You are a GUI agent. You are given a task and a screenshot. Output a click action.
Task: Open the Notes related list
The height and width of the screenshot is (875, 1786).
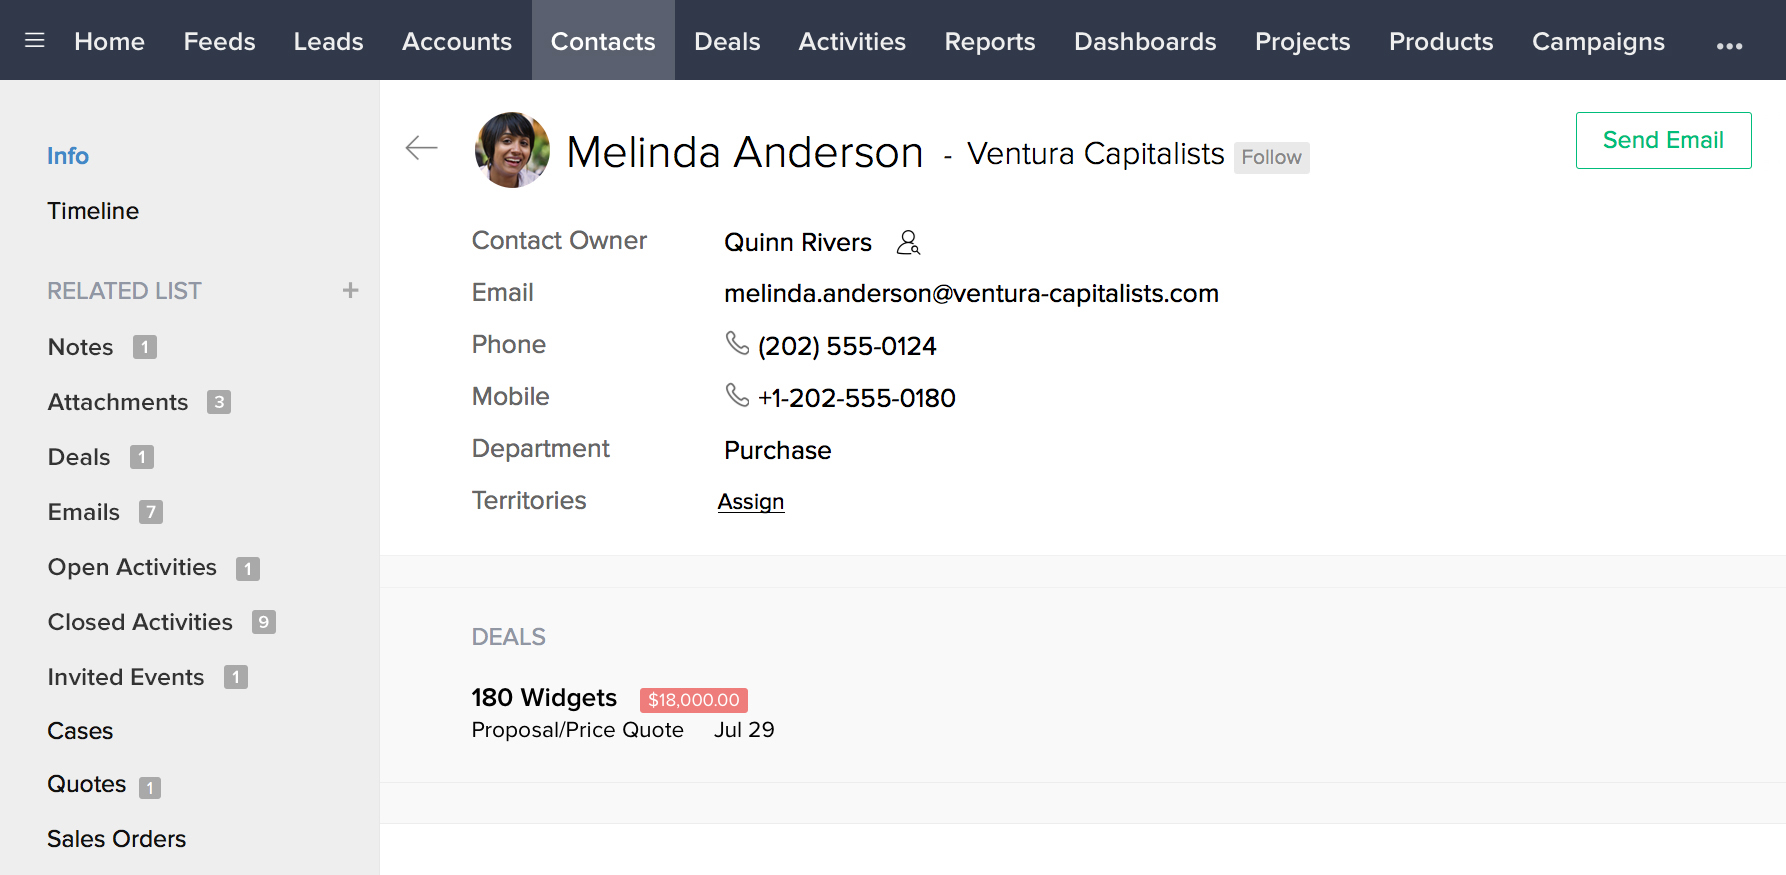click(x=81, y=347)
